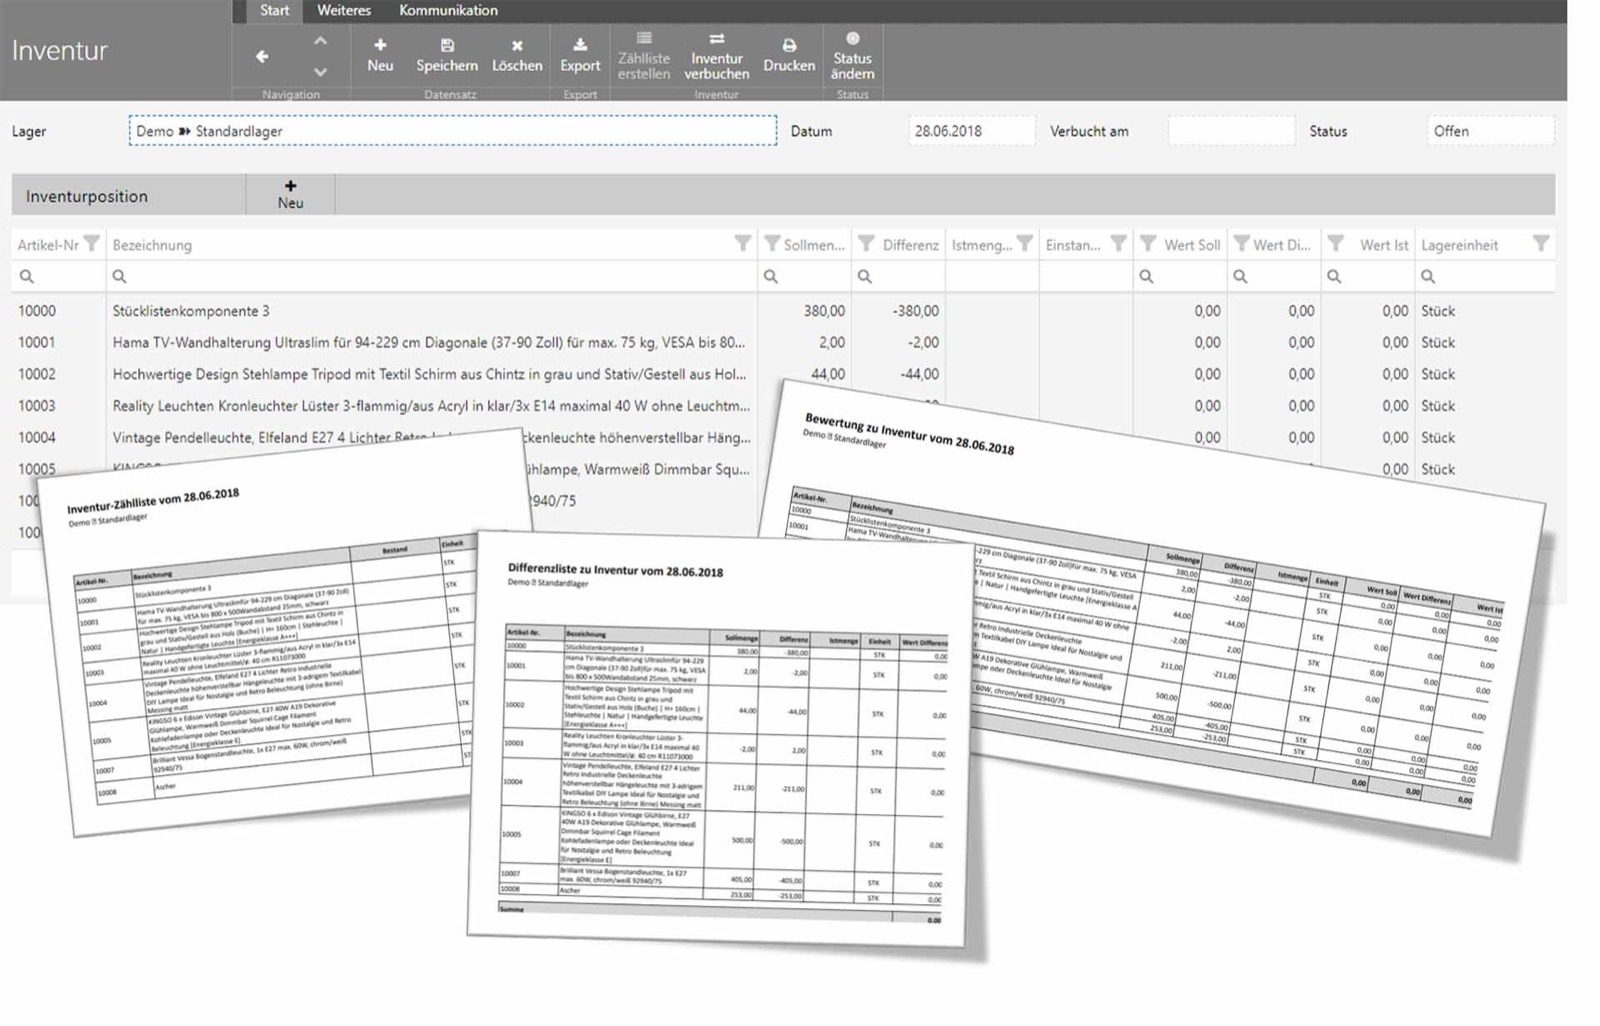Delete record using Löschen
The width and height of the screenshot is (1600, 1026).
[517, 55]
